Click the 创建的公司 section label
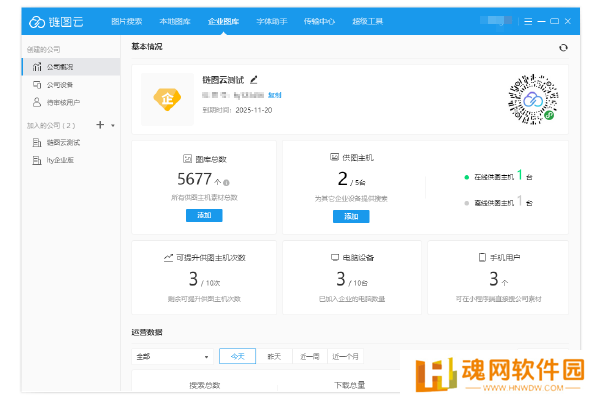Image resolution: width=600 pixels, height=400 pixels. (43, 49)
